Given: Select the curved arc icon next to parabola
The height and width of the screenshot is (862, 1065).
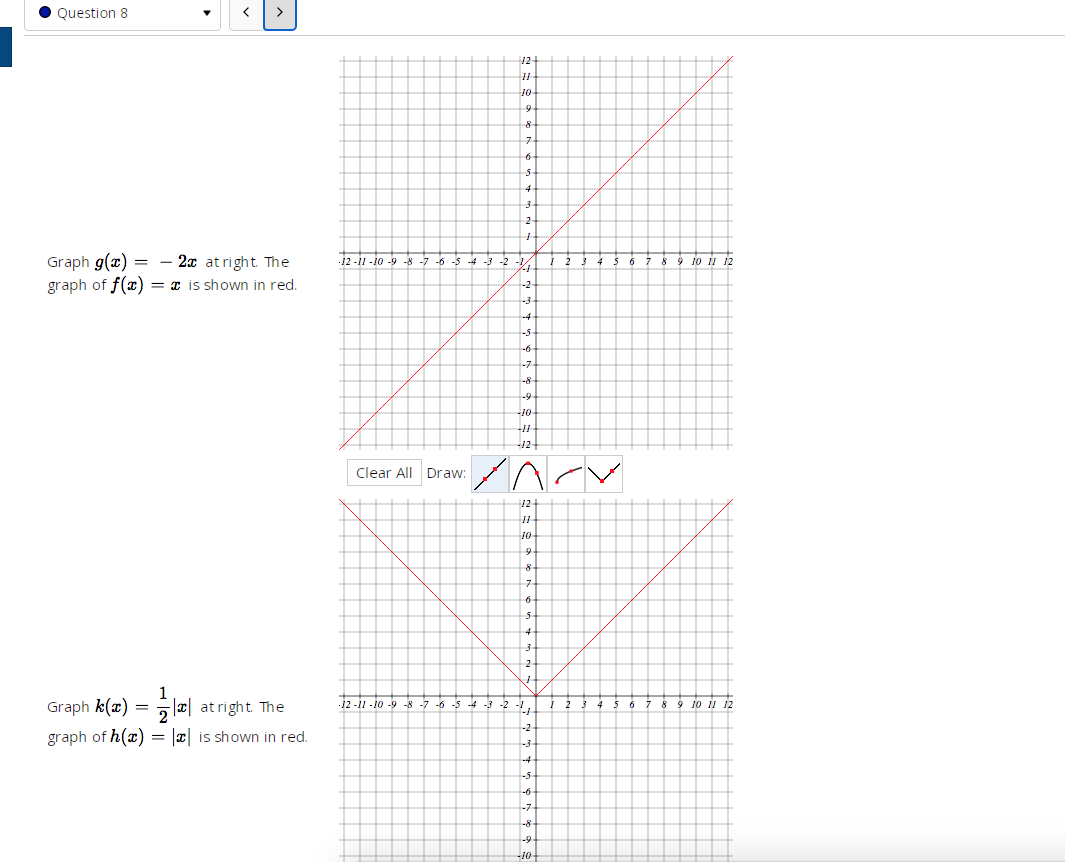Looking at the screenshot, I should tap(565, 473).
